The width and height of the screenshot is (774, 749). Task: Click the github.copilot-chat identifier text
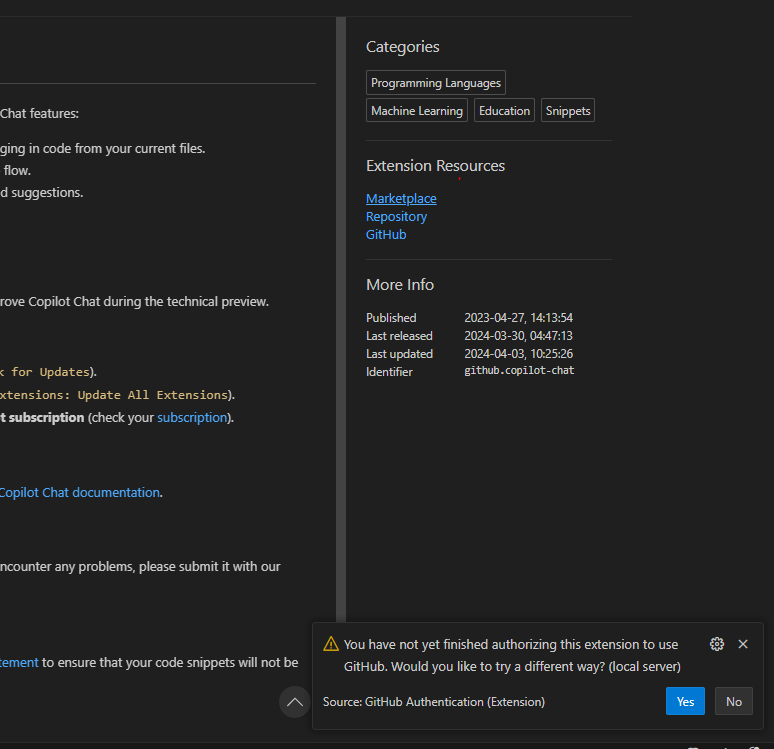(x=519, y=371)
